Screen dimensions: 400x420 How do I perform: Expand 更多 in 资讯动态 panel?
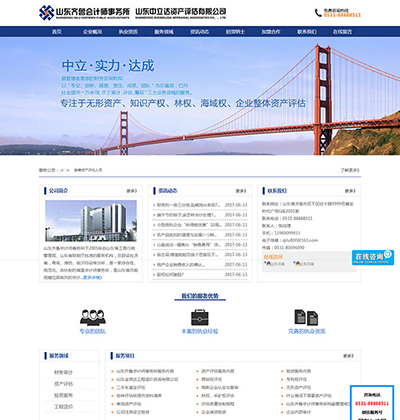tap(241, 191)
